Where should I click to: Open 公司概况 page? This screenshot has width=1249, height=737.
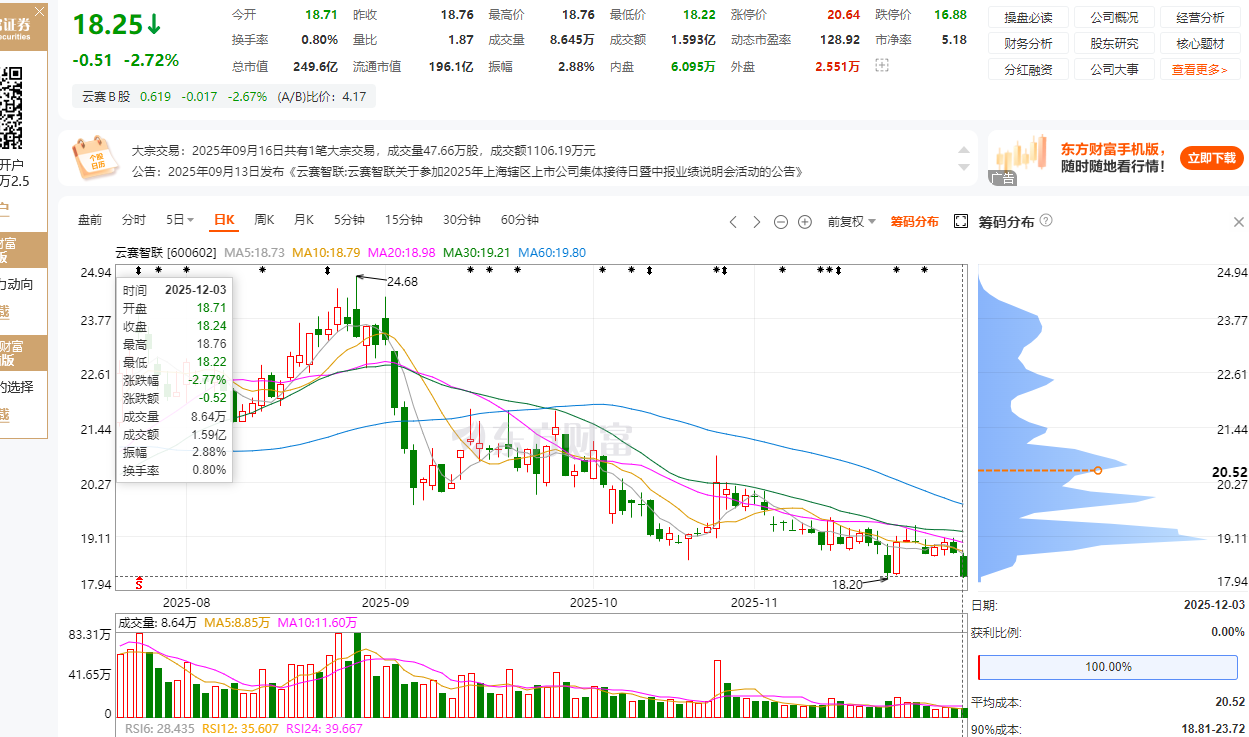1114,18
